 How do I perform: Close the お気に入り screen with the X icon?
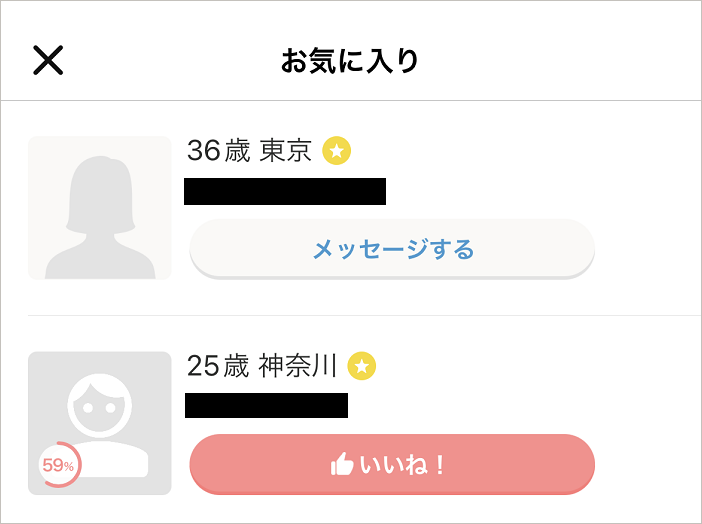[x=48, y=60]
